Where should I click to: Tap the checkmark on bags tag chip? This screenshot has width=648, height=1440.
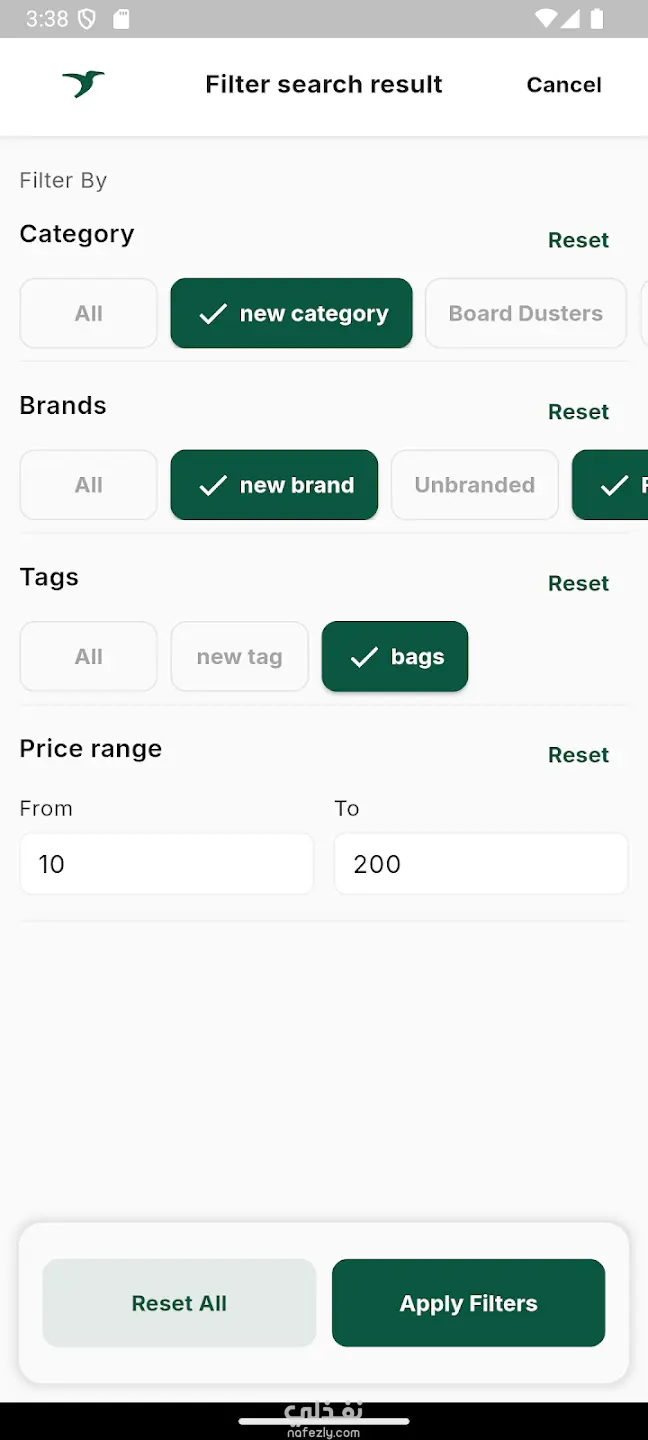[364, 657]
